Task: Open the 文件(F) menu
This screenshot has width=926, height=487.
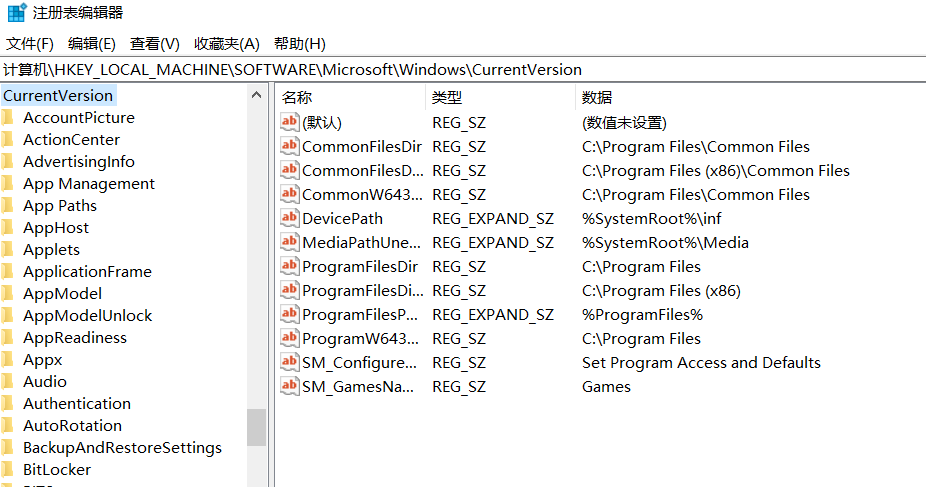Action: [30, 44]
